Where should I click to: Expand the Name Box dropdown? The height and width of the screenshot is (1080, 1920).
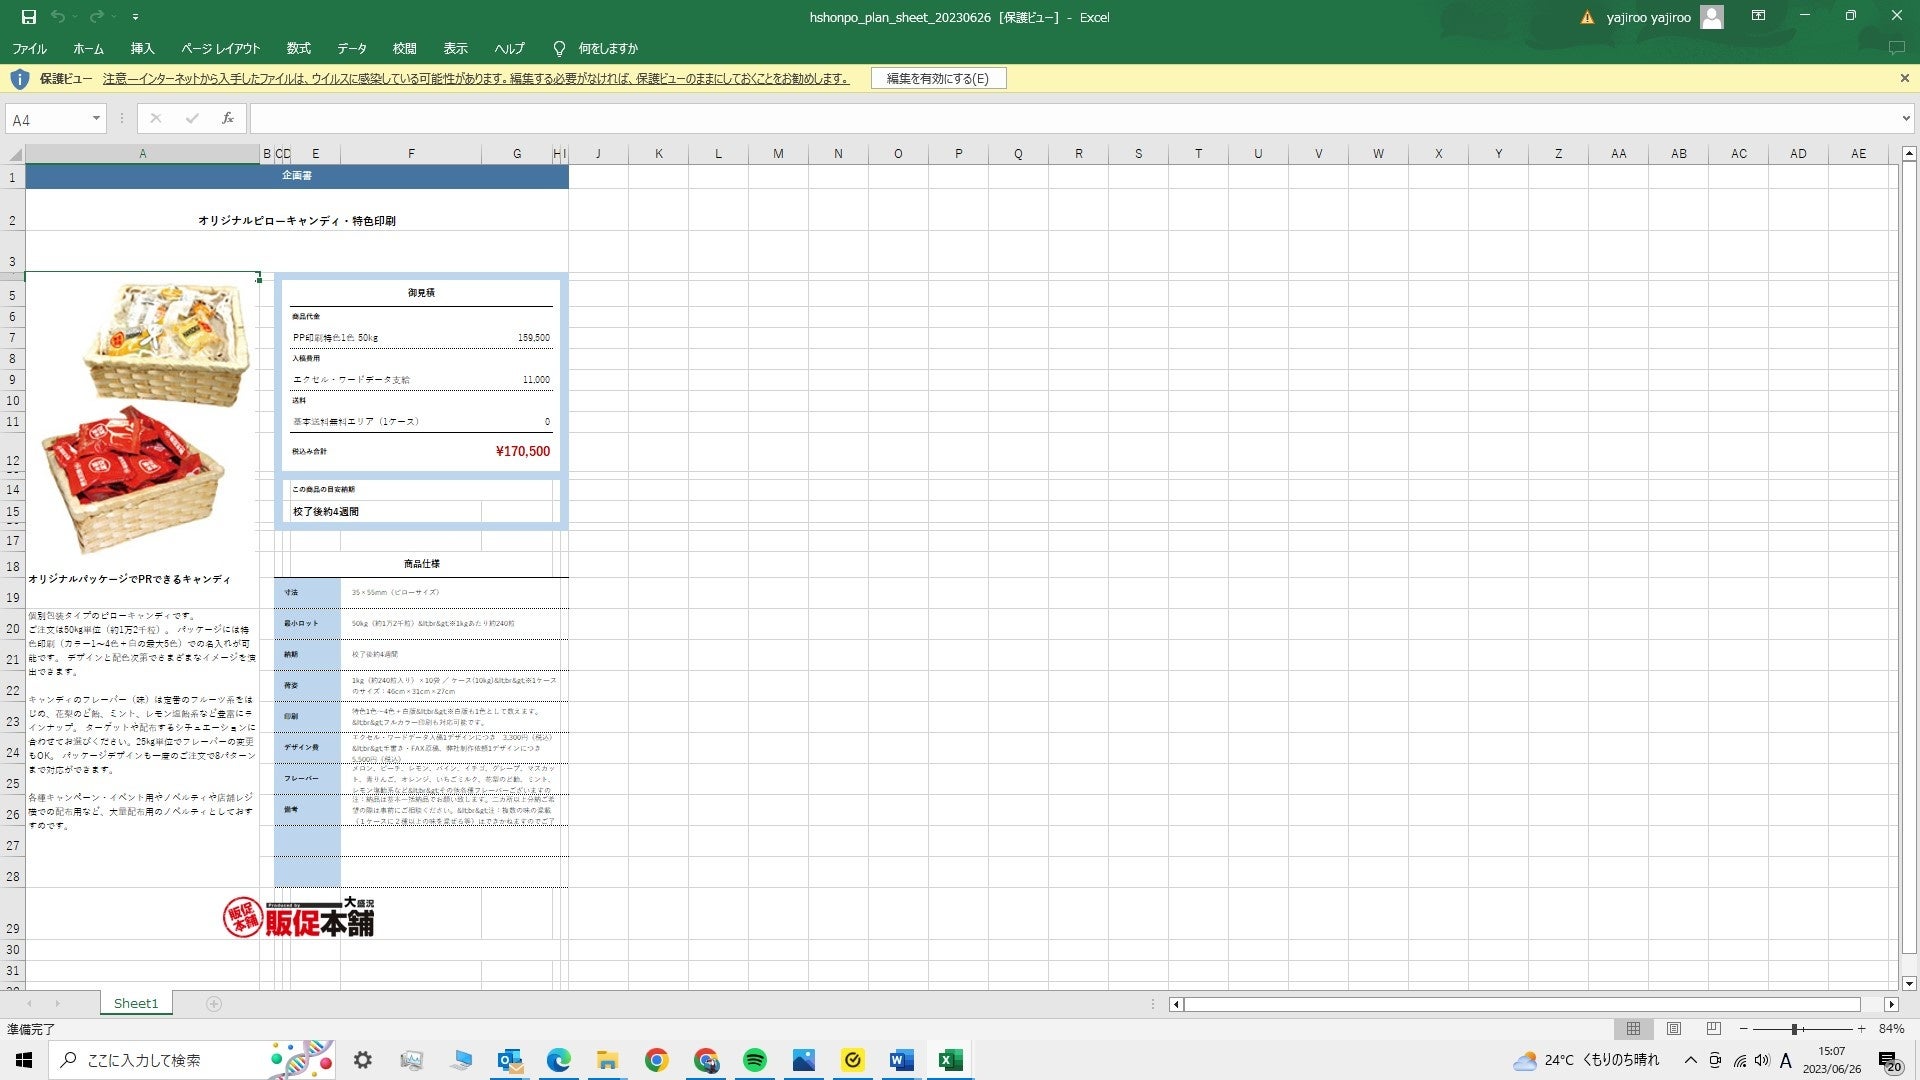point(96,119)
